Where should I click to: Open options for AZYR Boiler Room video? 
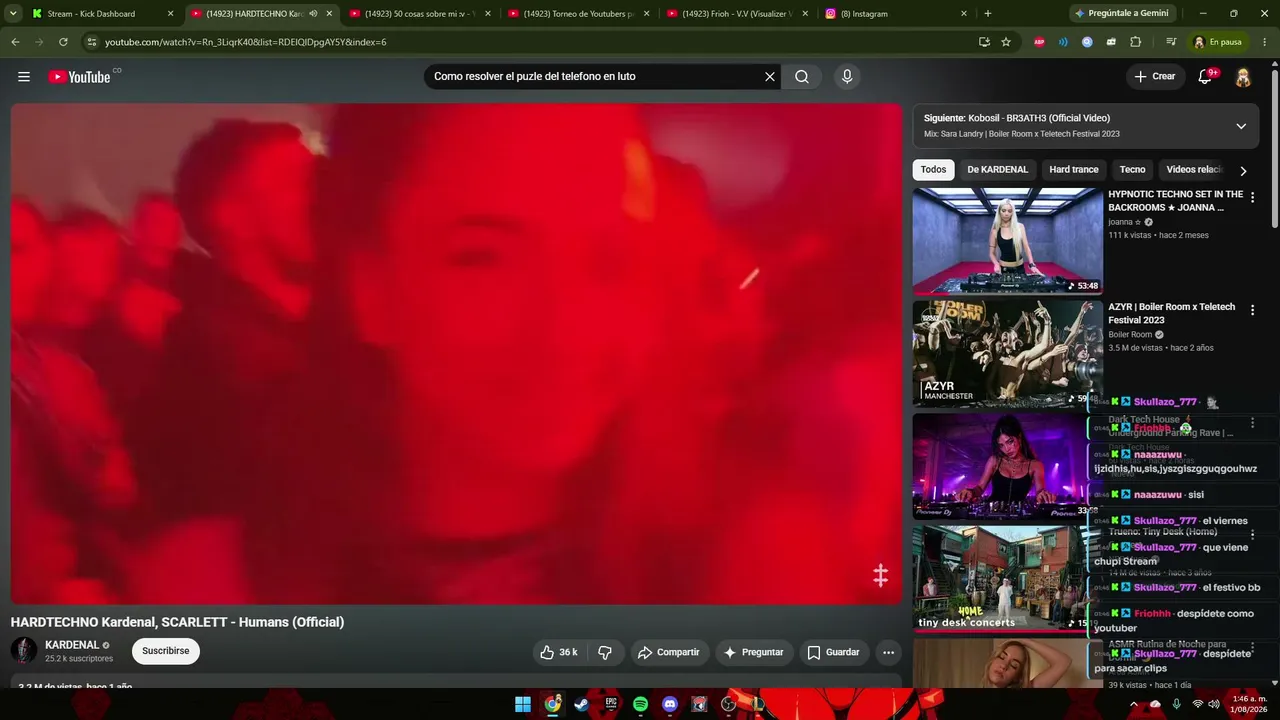click(1252, 311)
